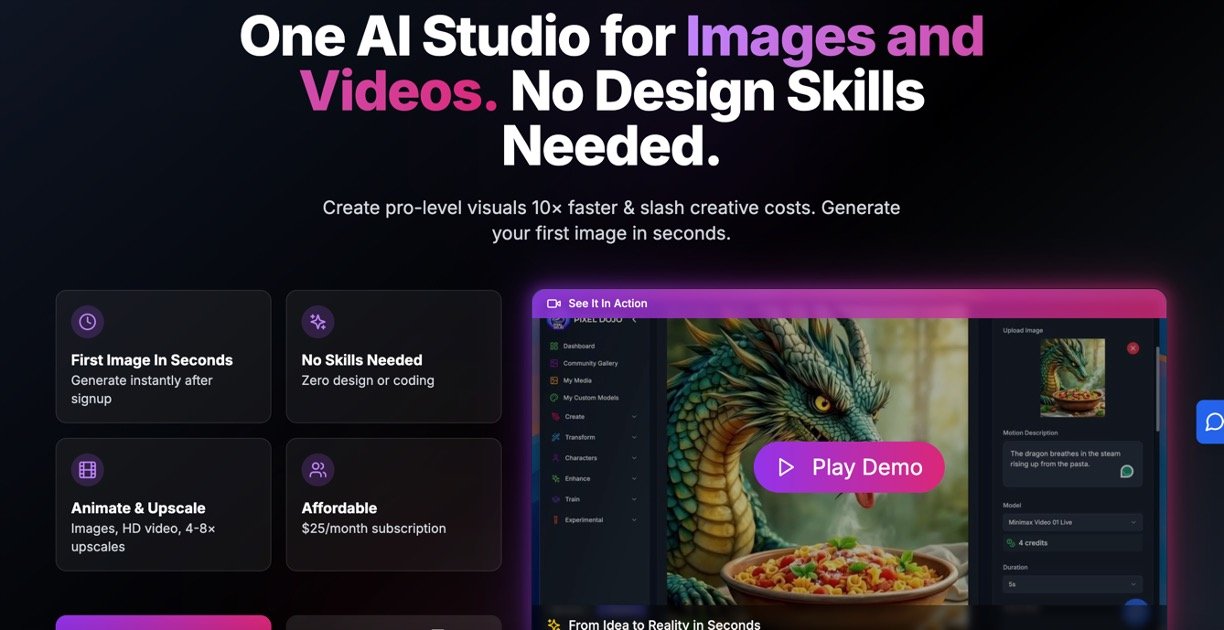Viewport: 1224px width, 630px height.
Task: Open the Dashboard from the sidebar
Action: [552, 345]
